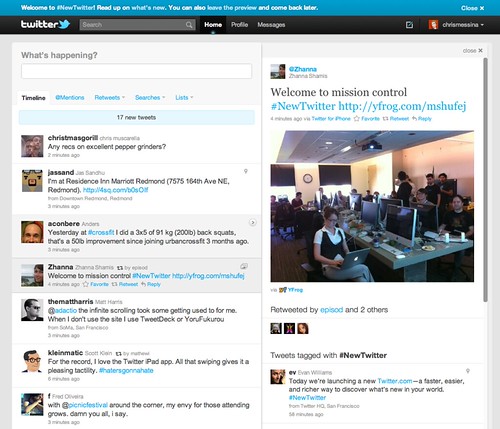Retweet Zhanna's tweet in the timeline
This screenshot has height=429, width=500.
(125, 284)
